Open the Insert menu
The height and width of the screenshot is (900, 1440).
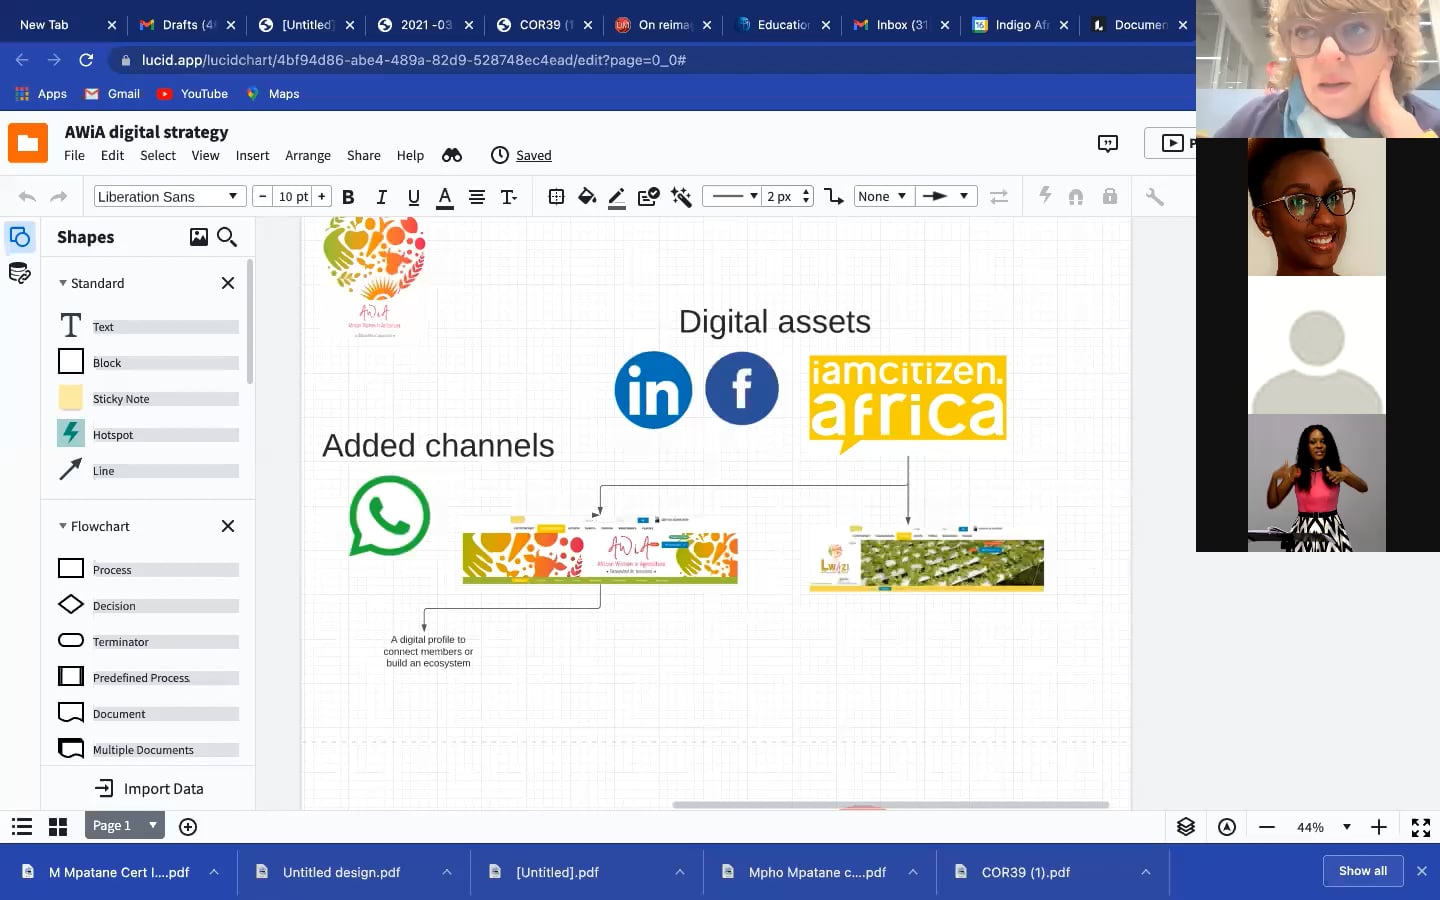point(252,156)
